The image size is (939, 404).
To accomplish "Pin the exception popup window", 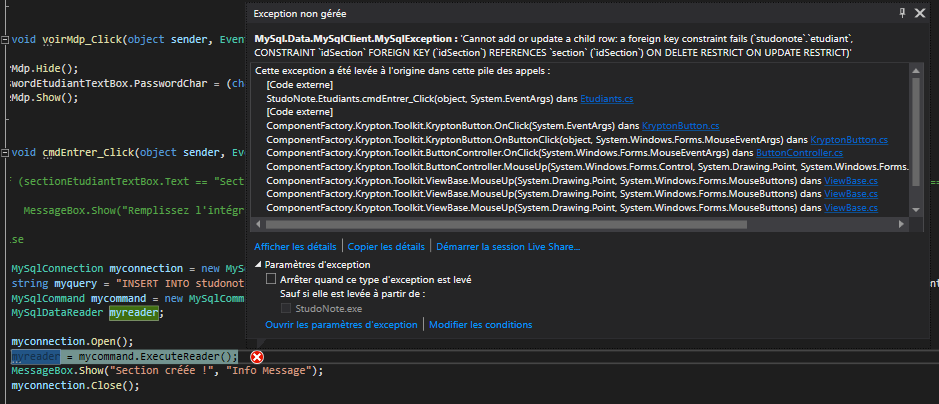I will click(x=904, y=13).
